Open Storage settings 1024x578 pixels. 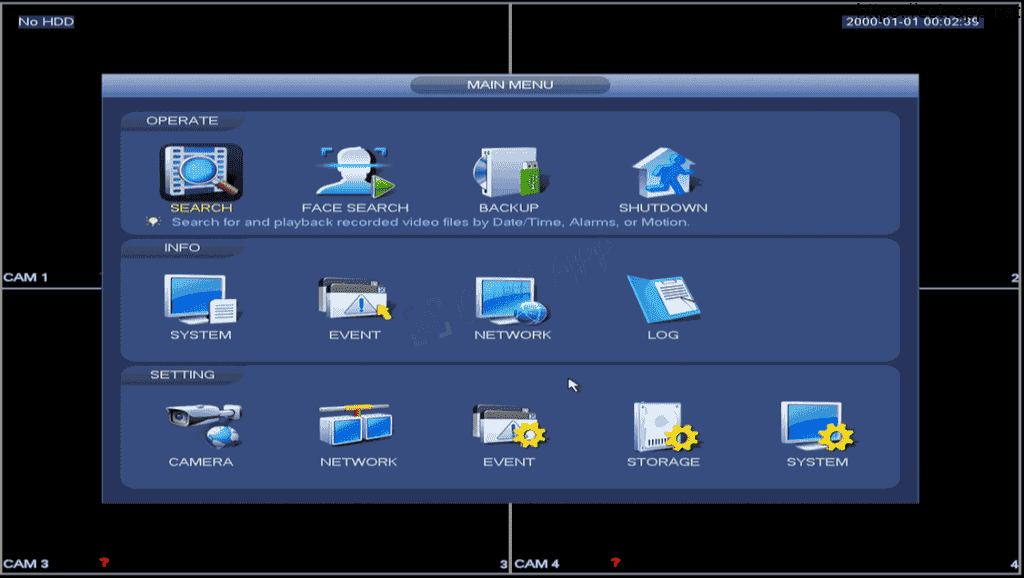click(x=663, y=427)
